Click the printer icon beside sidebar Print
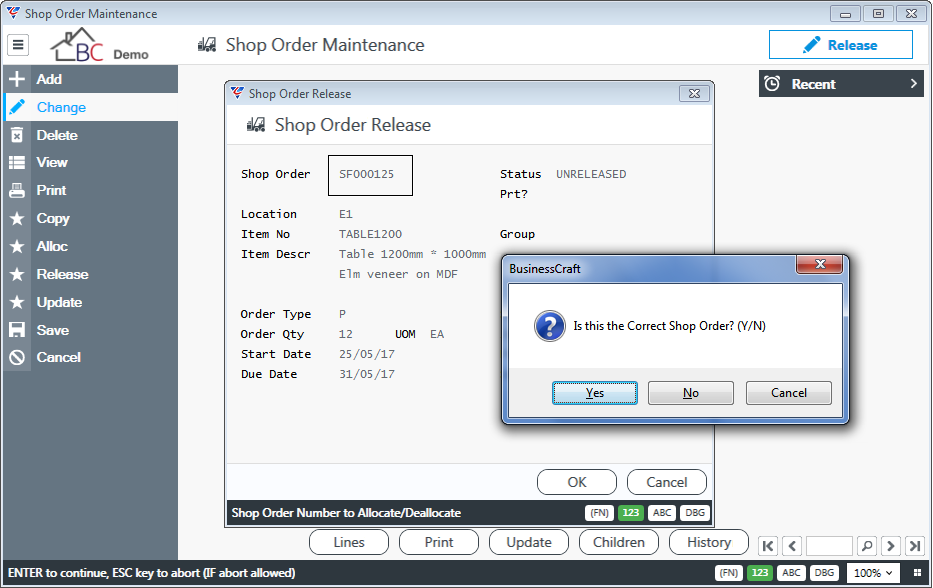 coord(17,190)
